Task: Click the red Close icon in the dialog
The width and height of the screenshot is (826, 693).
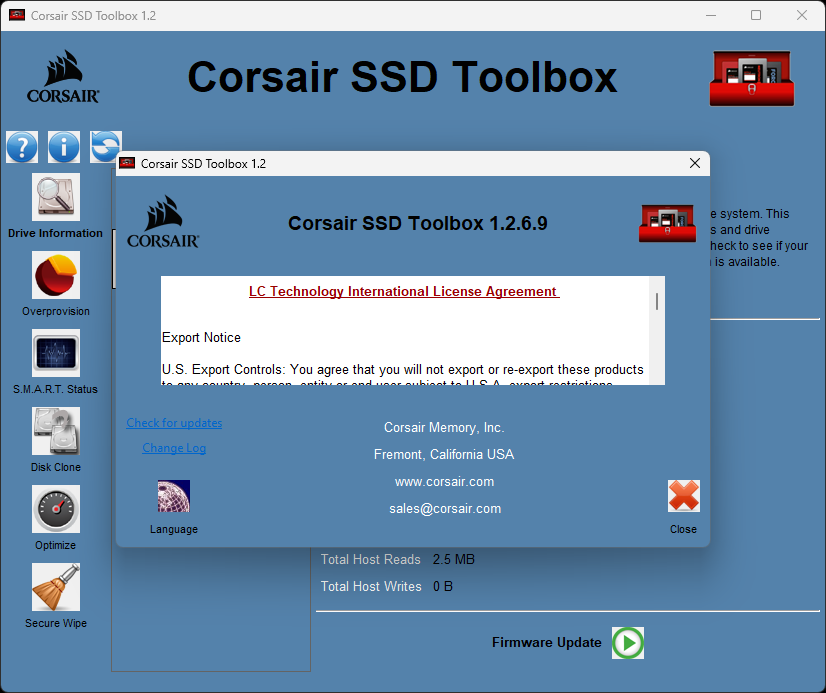Action: (683, 495)
